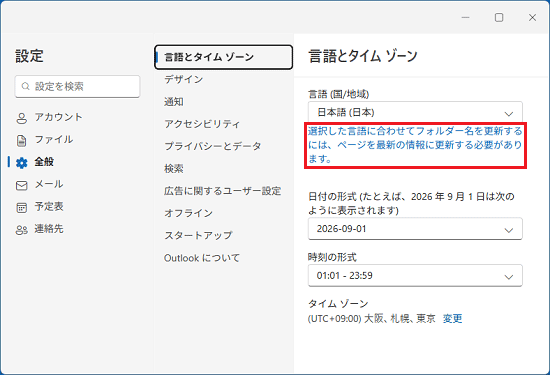Click the 言語 (国/地域) label

tap(338, 94)
